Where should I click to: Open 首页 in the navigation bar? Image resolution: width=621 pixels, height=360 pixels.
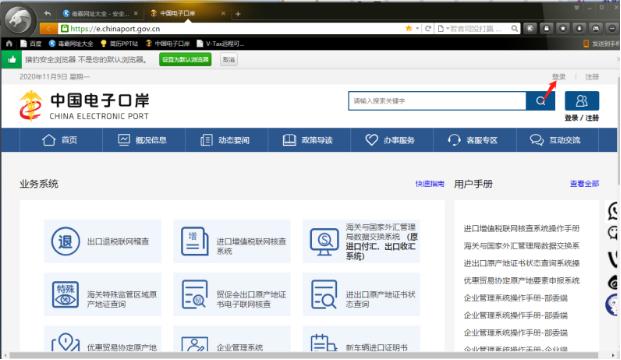point(60,140)
